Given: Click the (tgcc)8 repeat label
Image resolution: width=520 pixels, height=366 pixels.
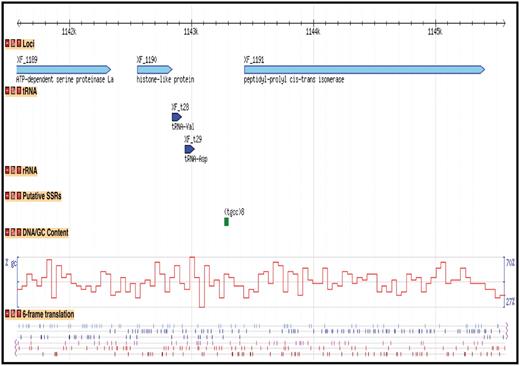Looking at the screenshot, I should click(234, 212).
